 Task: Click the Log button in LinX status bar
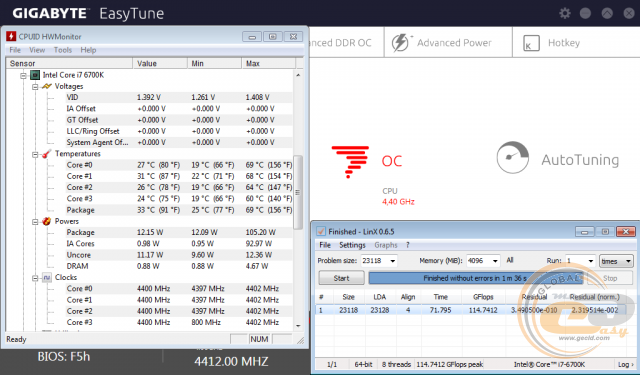click(x=625, y=364)
